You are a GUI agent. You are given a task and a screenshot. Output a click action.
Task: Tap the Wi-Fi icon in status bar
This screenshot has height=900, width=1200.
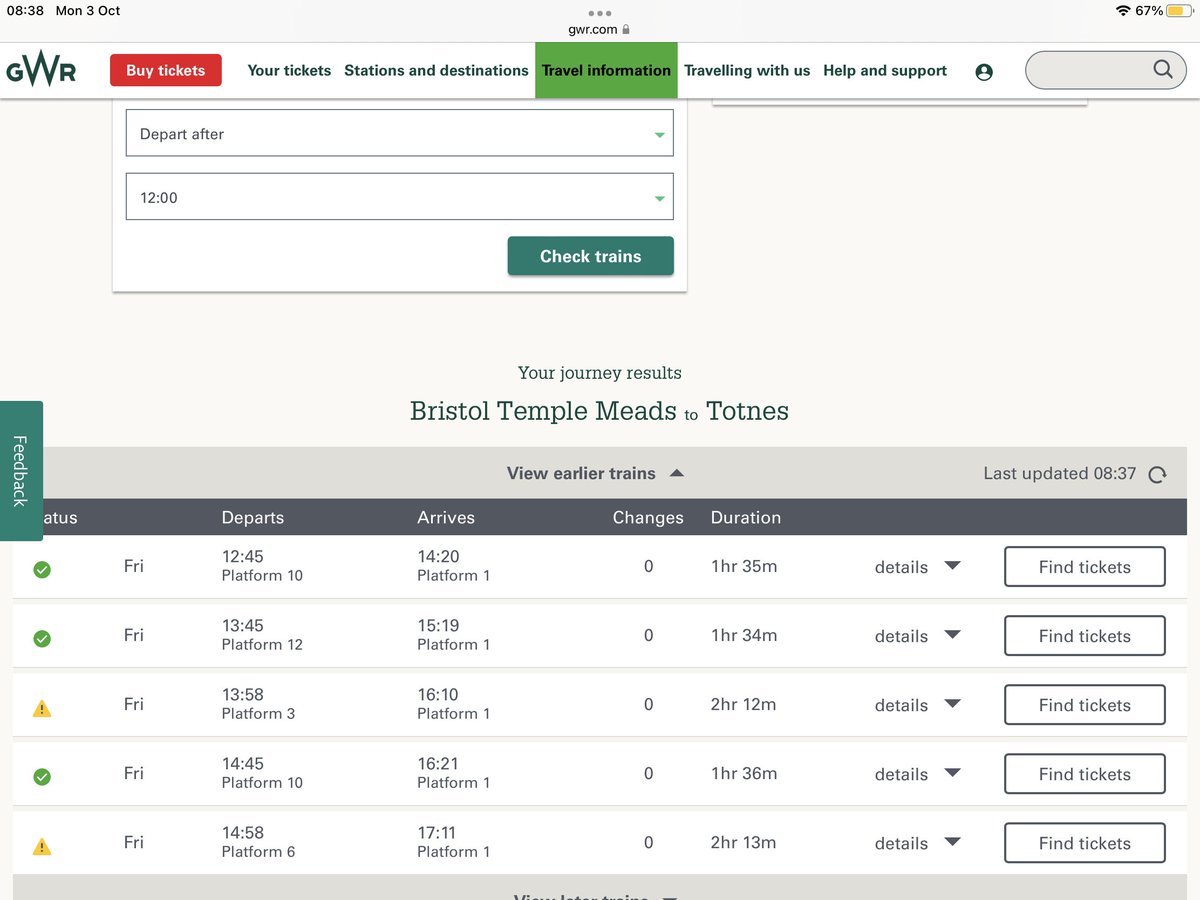point(1124,11)
